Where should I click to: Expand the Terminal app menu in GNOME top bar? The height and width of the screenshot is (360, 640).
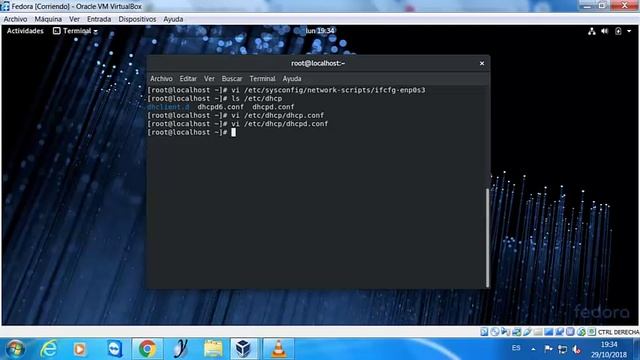(76, 31)
